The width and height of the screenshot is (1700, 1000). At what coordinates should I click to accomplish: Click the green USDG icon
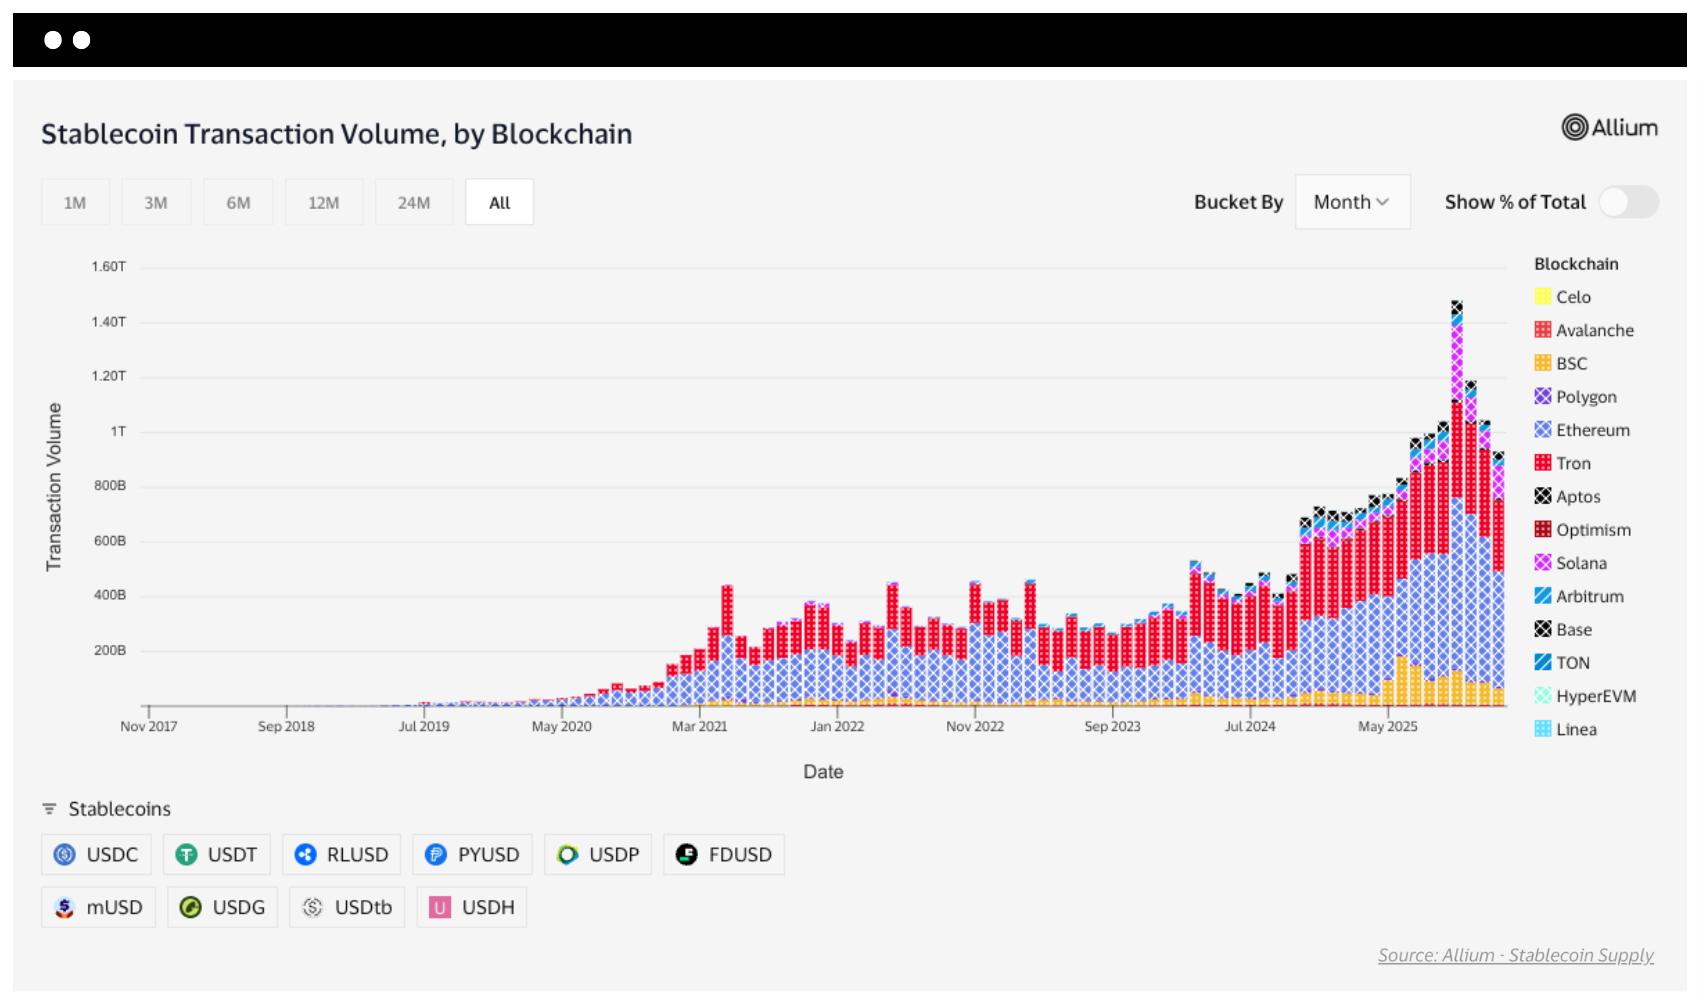(191, 907)
